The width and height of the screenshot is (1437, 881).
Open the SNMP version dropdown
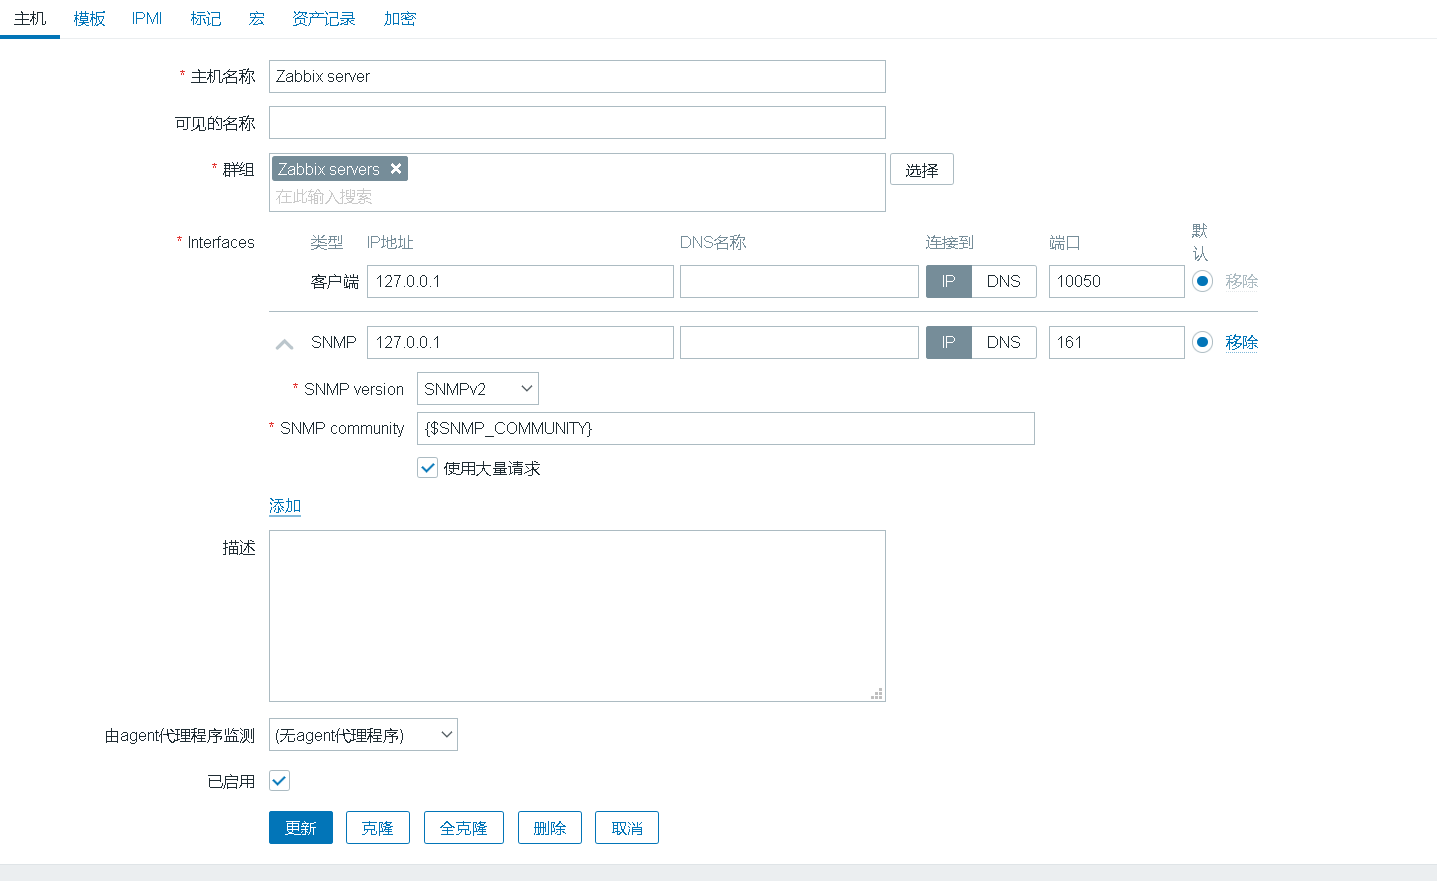click(478, 389)
